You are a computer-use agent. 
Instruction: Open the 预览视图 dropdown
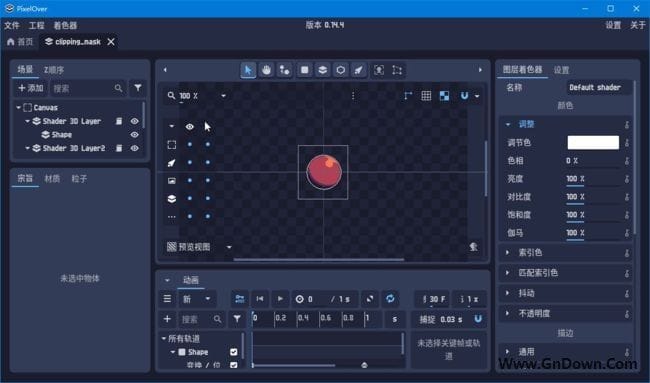[229, 247]
